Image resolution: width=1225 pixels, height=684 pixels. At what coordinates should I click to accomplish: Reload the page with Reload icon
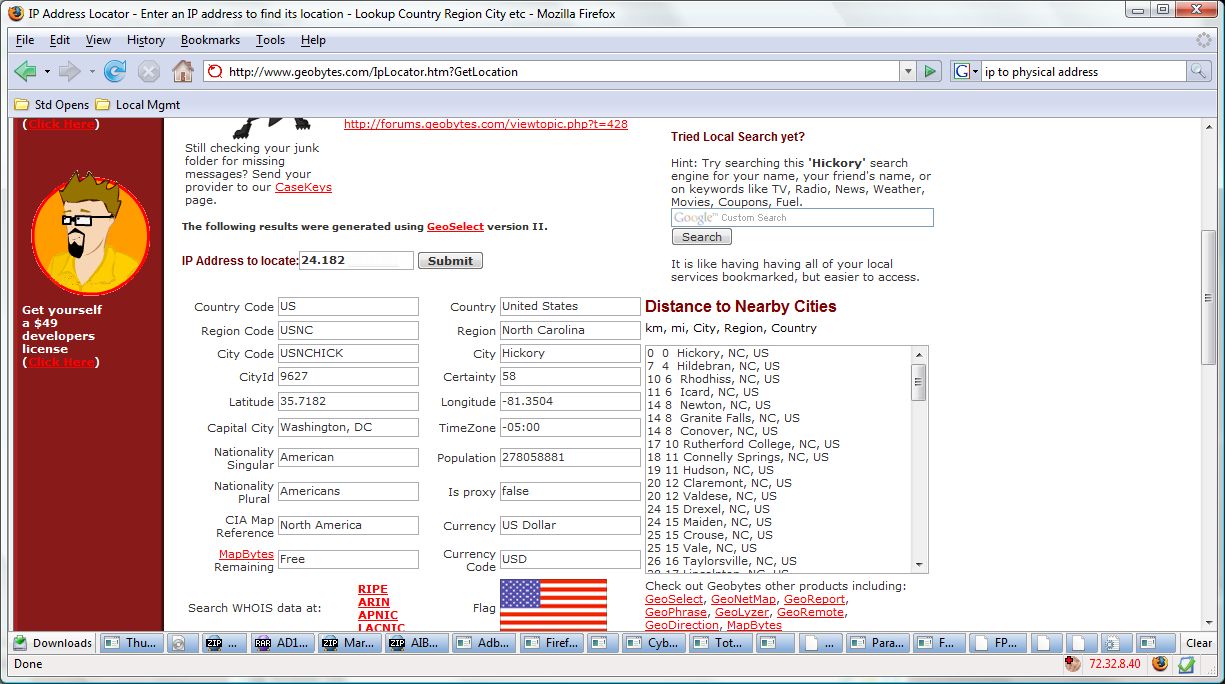click(x=115, y=71)
